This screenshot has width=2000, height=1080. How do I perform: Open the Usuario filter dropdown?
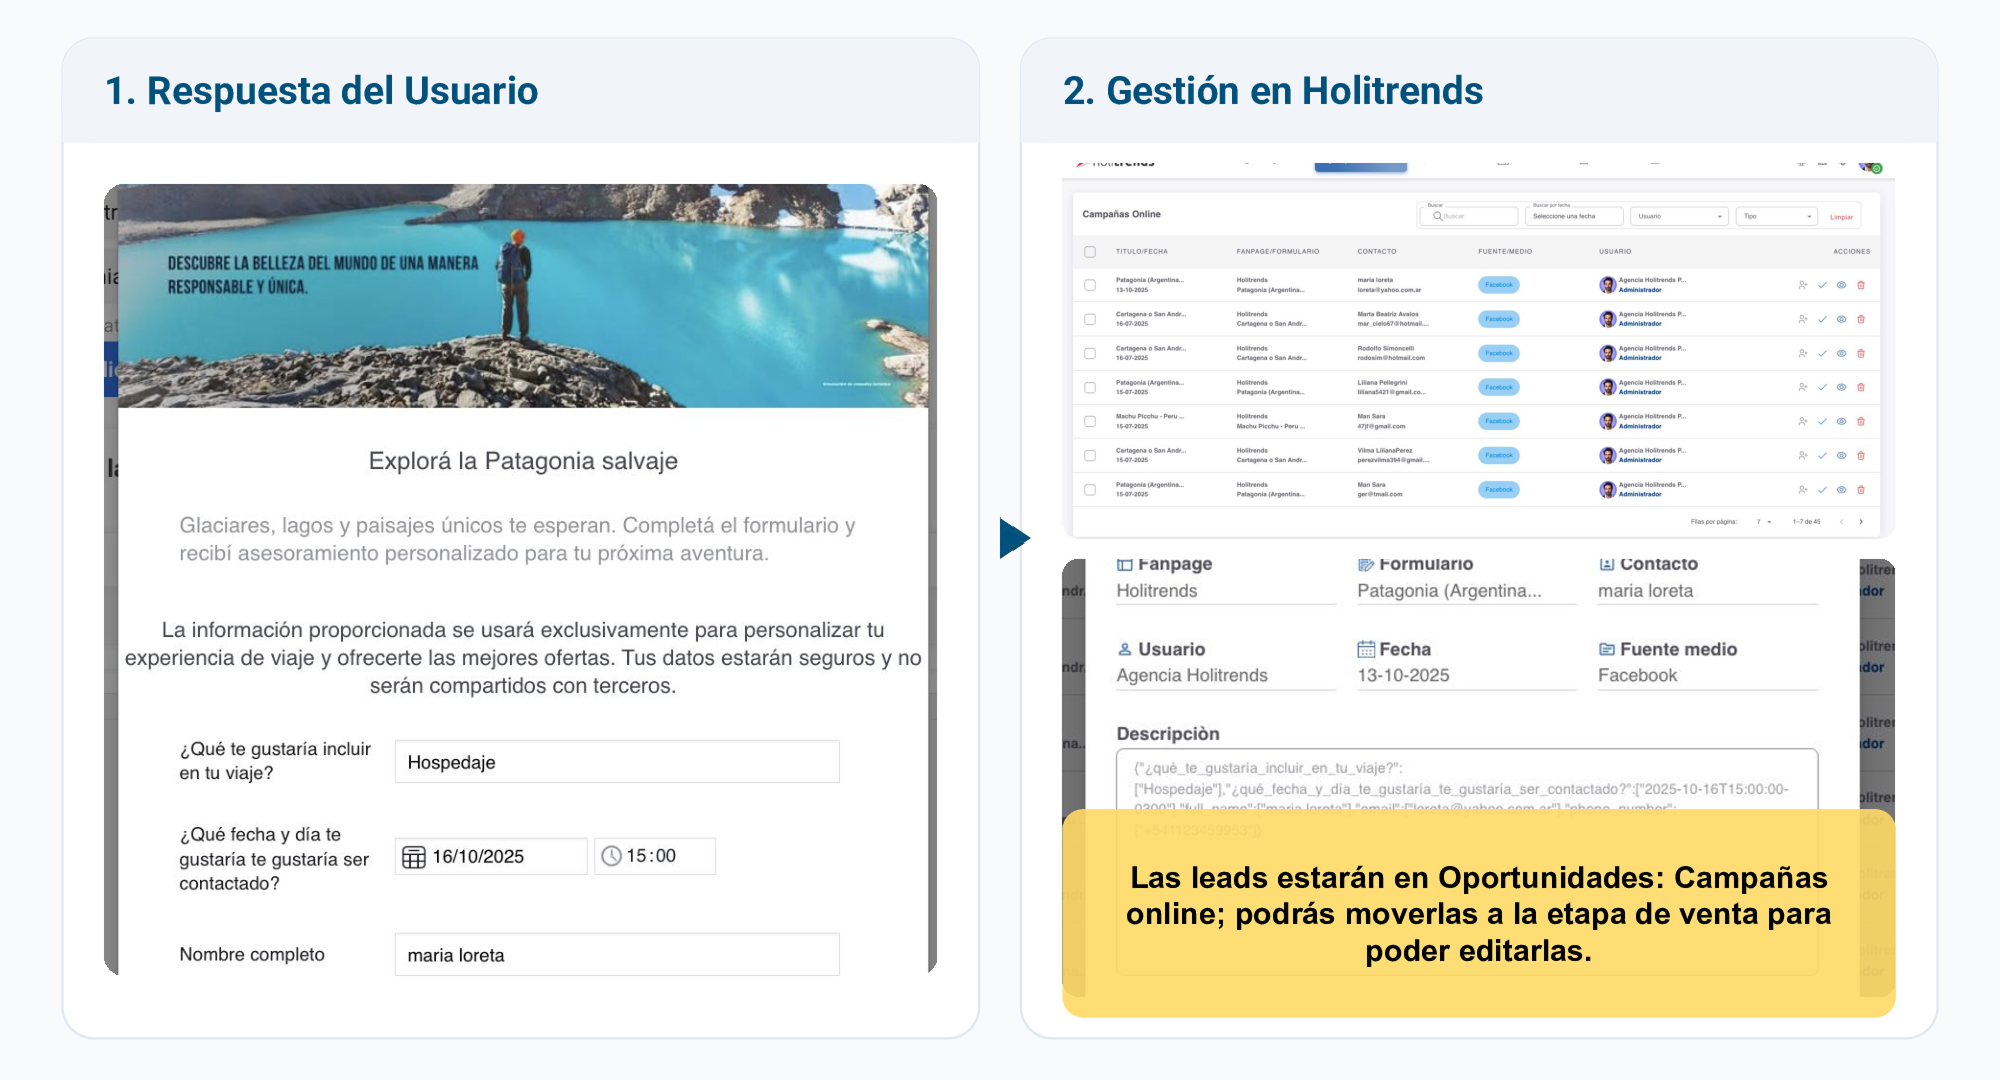point(1680,216)
